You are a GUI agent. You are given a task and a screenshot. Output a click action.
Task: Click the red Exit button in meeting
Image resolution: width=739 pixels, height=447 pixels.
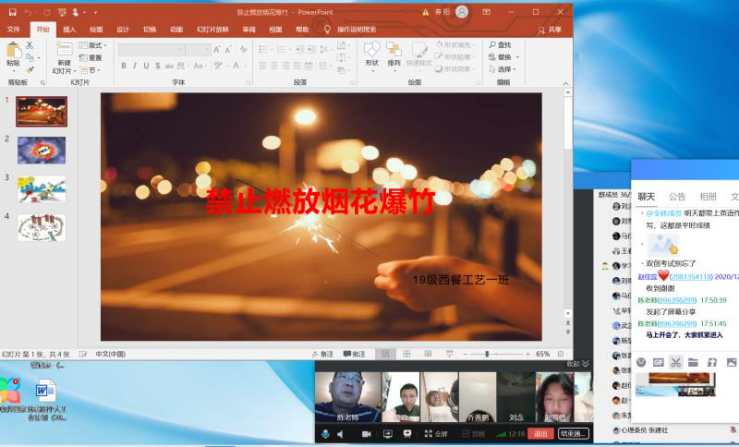tap(541, 434)
